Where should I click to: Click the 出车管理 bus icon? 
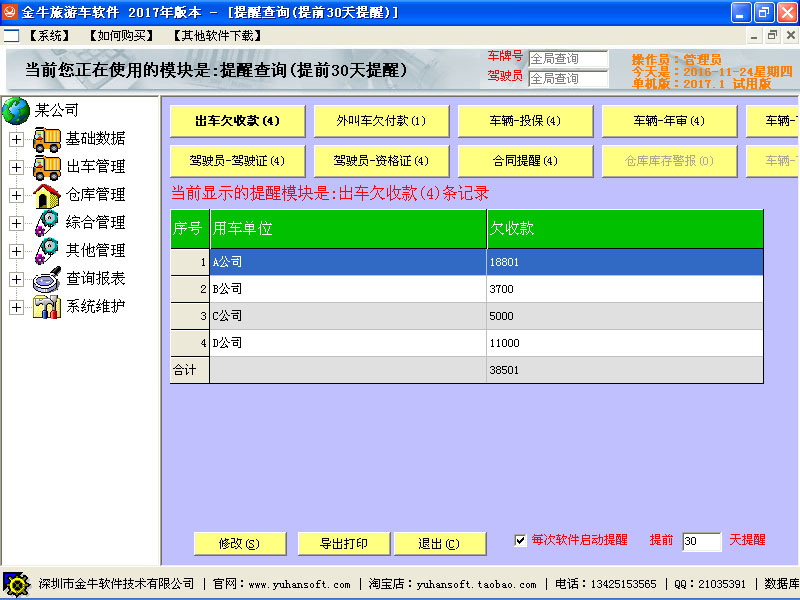tap(47, 167)
